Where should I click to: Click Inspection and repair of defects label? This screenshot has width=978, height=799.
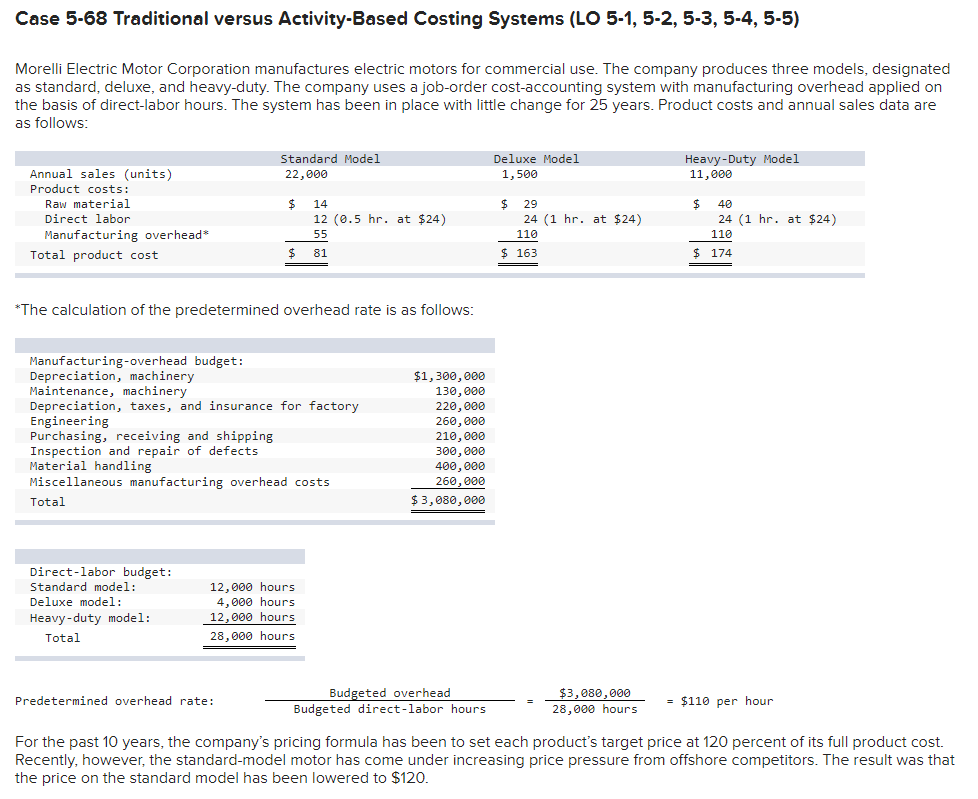pos(143,451)
